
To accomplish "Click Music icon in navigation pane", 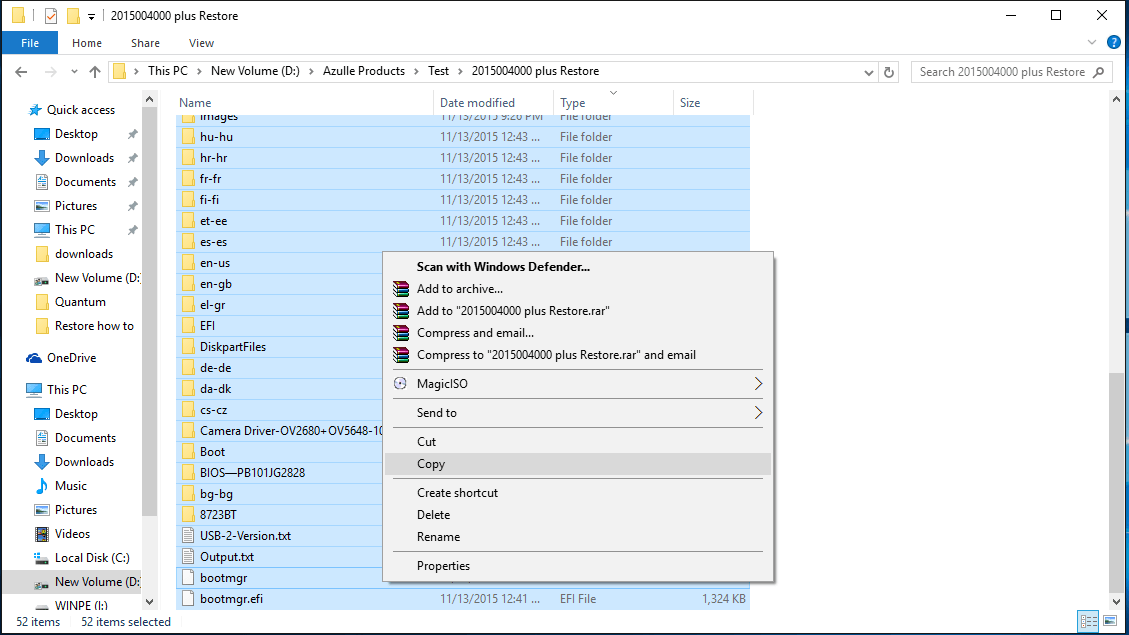I will 42,486.
